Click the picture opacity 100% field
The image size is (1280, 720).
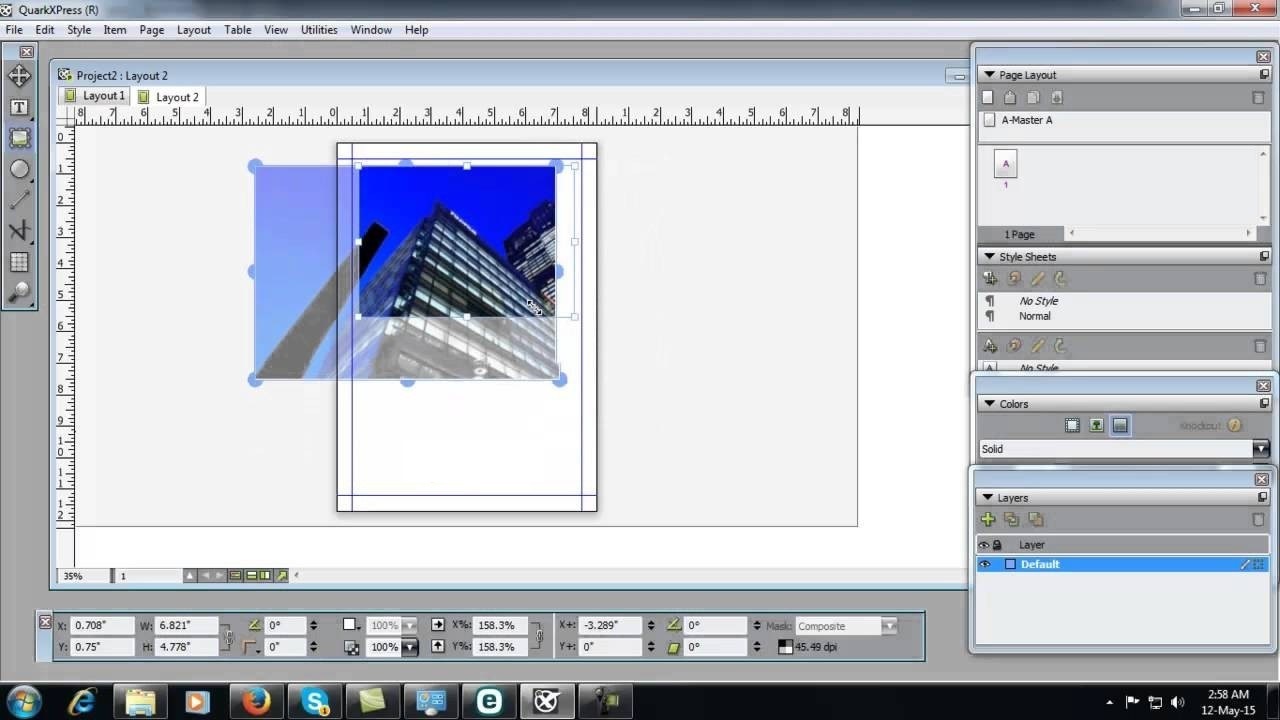(385, 647)
